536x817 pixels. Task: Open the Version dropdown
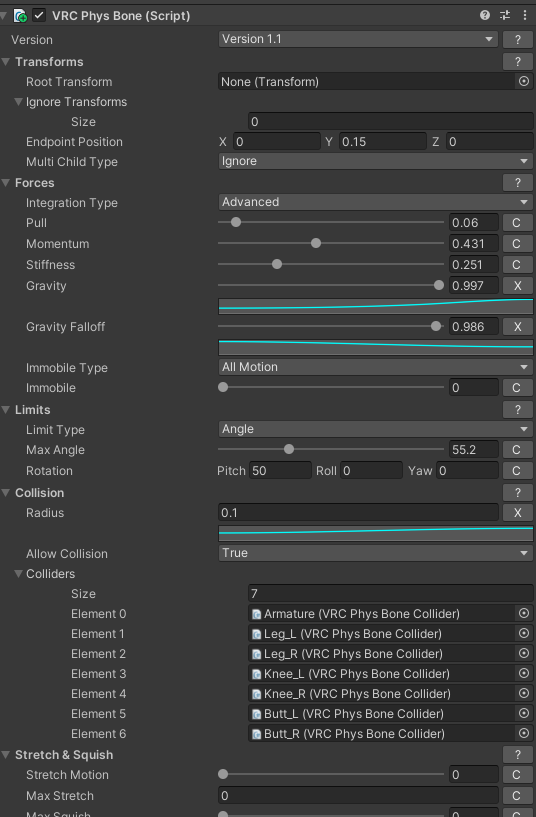pyautogui.click(x=358, y=39)
